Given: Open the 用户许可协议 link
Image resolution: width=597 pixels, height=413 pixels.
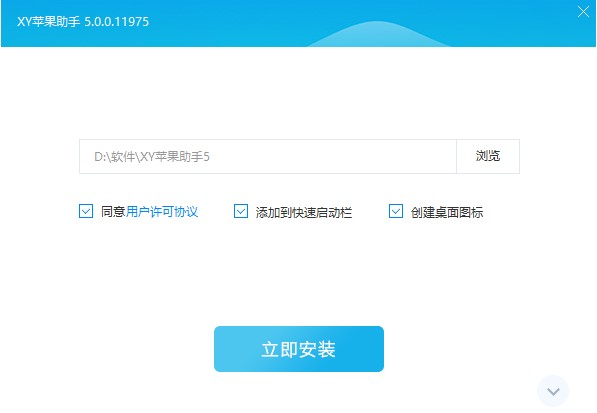Looking at the screenshot, I should click(162, 212).
